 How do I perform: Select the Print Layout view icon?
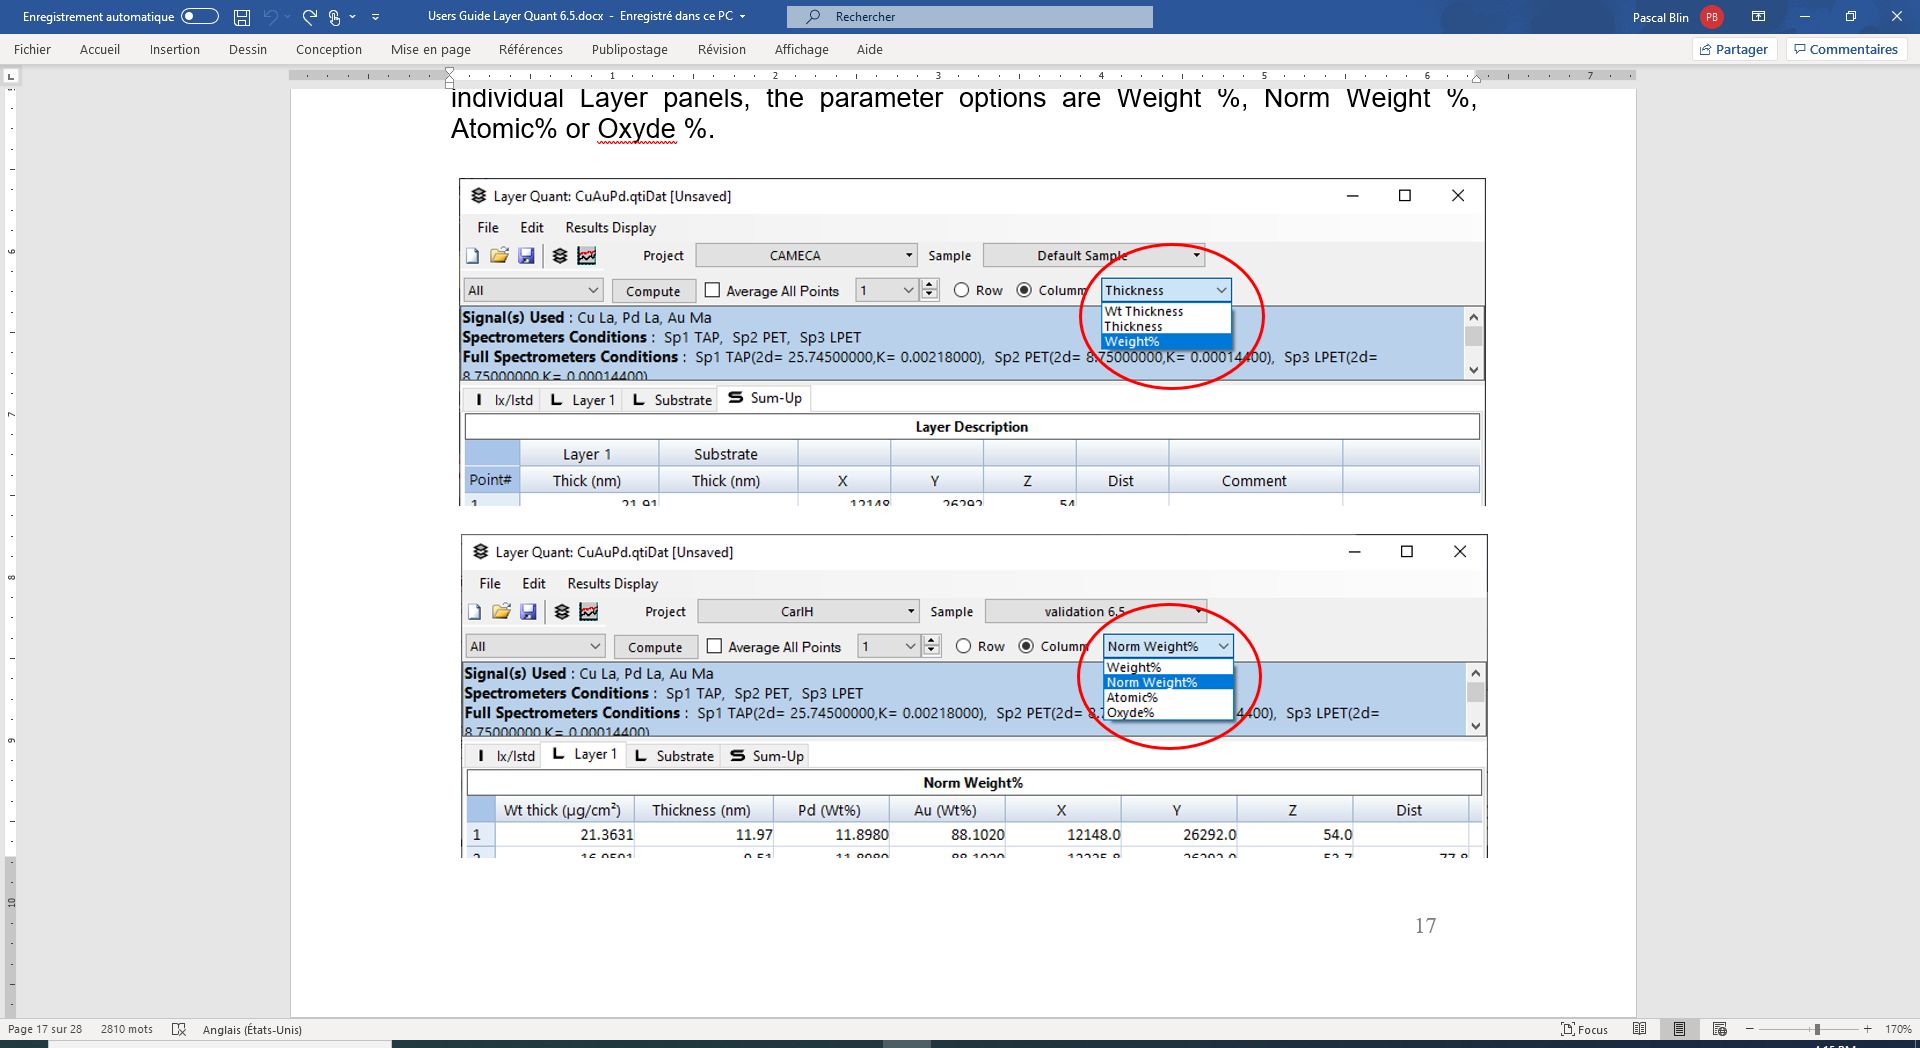(x=1679, y=1029)
